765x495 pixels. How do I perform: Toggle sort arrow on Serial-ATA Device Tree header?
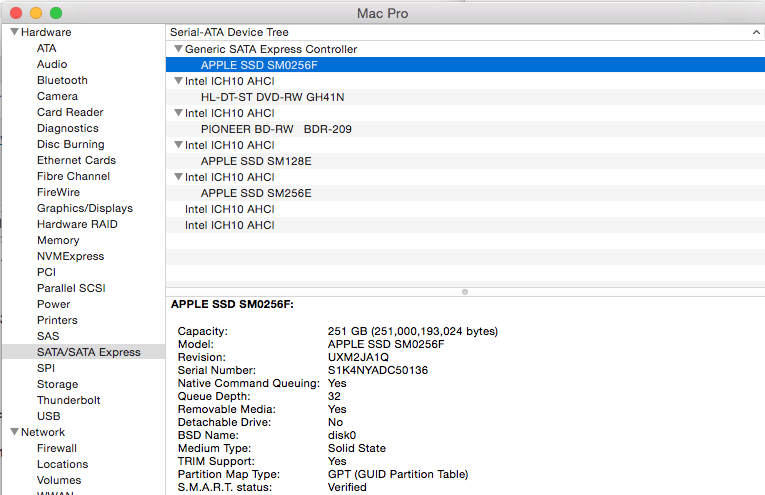pos(756,32)
